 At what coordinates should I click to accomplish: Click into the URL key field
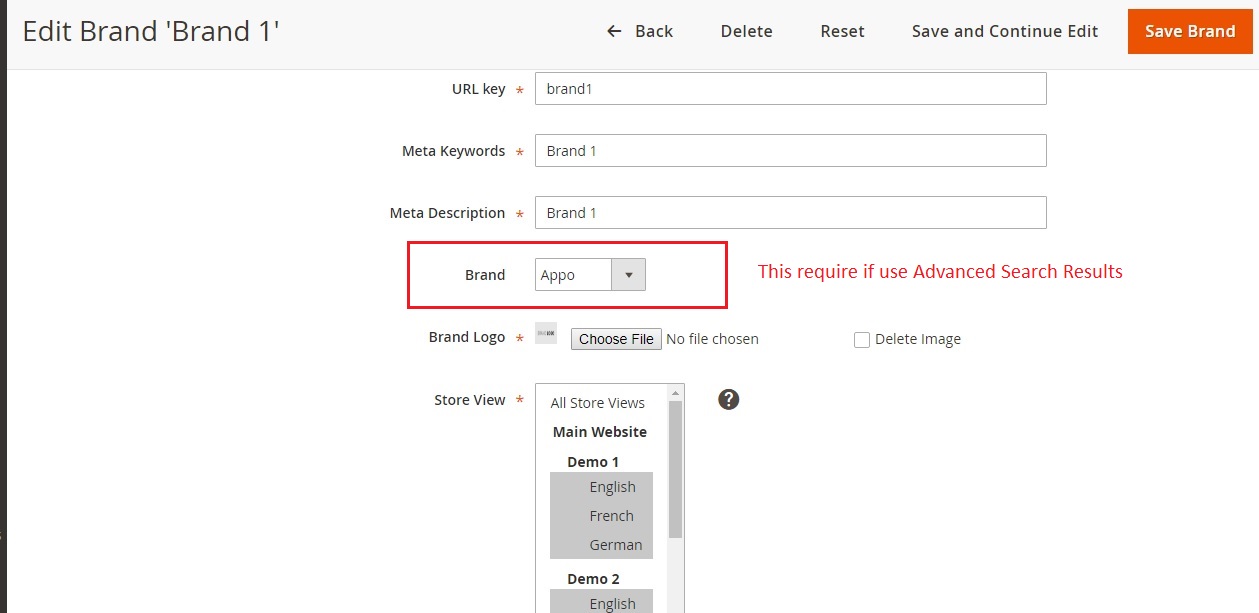[x=790, y=89]
